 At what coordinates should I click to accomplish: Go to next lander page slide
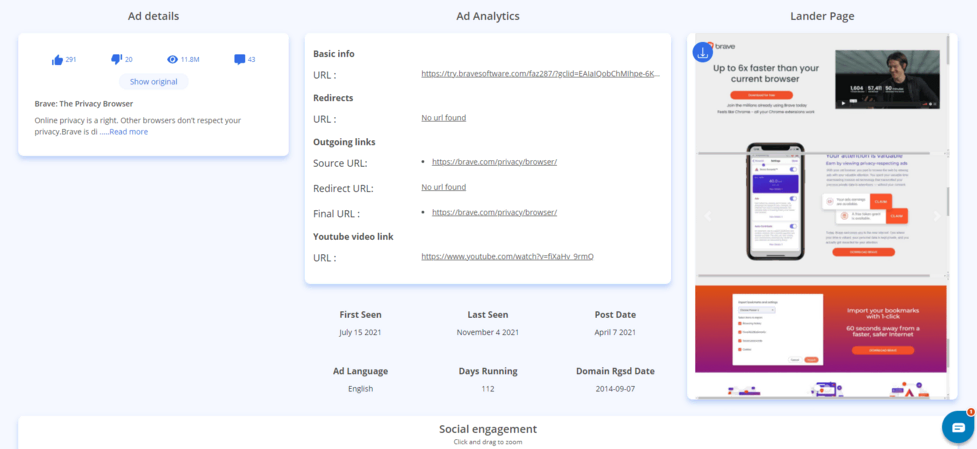(936, 217)
